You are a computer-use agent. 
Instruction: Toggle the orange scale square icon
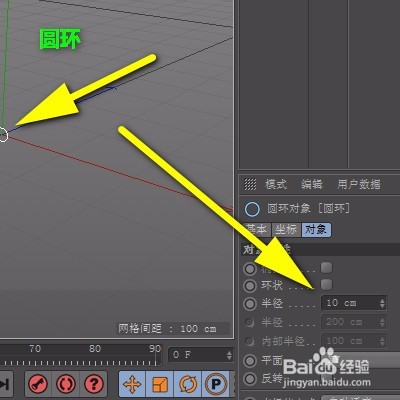click(x=160, y=384)
